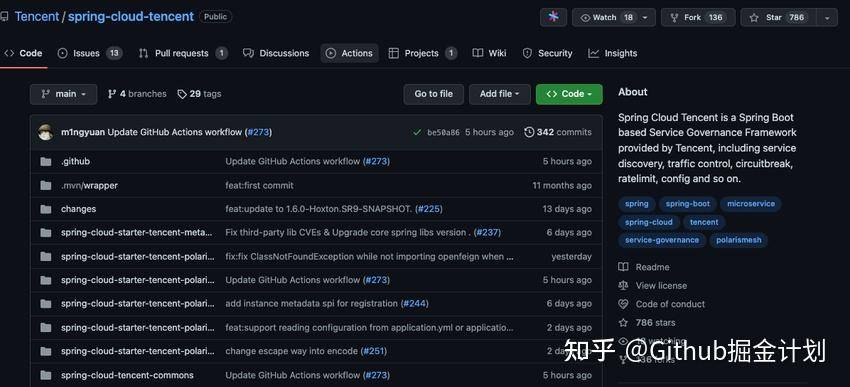Select the spring topic tag
The height and width of the screenshot is (387, 850).
(636, 204)
